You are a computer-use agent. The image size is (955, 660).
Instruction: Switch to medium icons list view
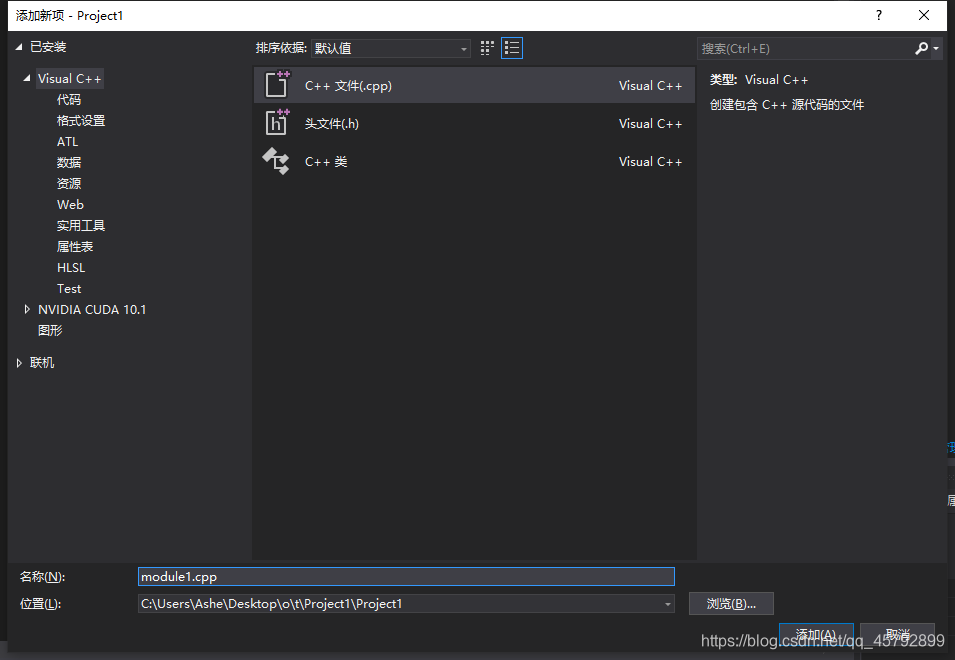(x=512, y=48)
